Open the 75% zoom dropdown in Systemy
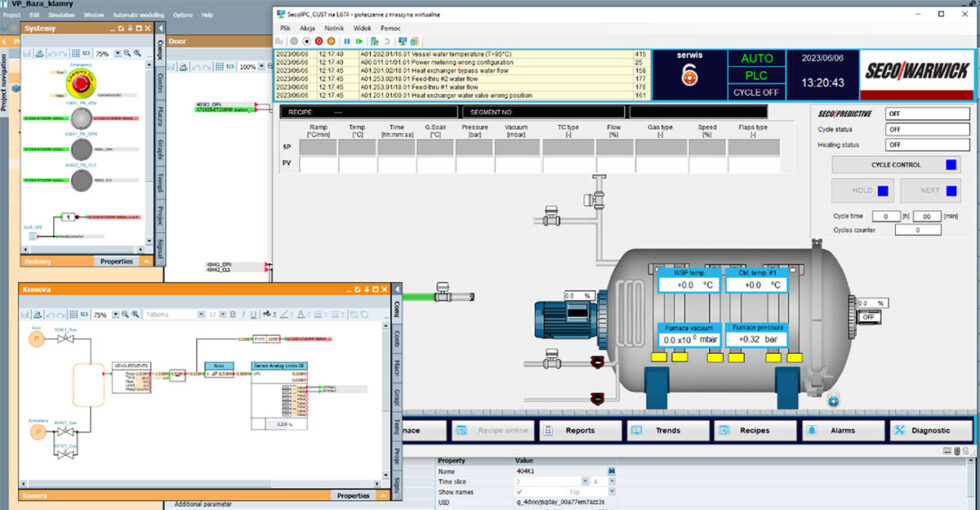980x510 pixels. (x=116, y=54)
